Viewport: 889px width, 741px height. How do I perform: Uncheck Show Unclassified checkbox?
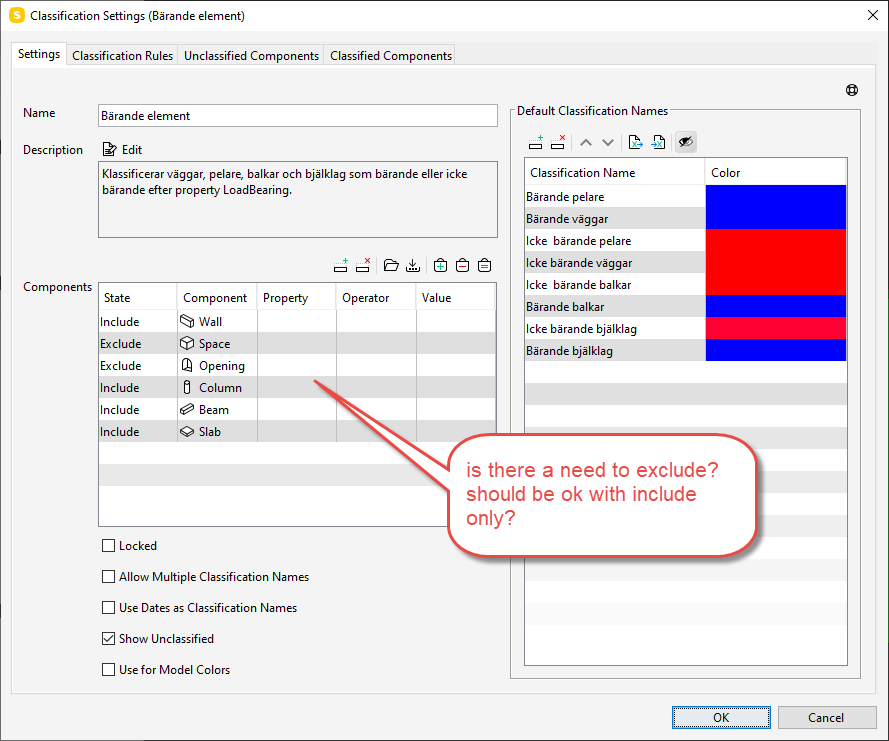coord(108,638)
